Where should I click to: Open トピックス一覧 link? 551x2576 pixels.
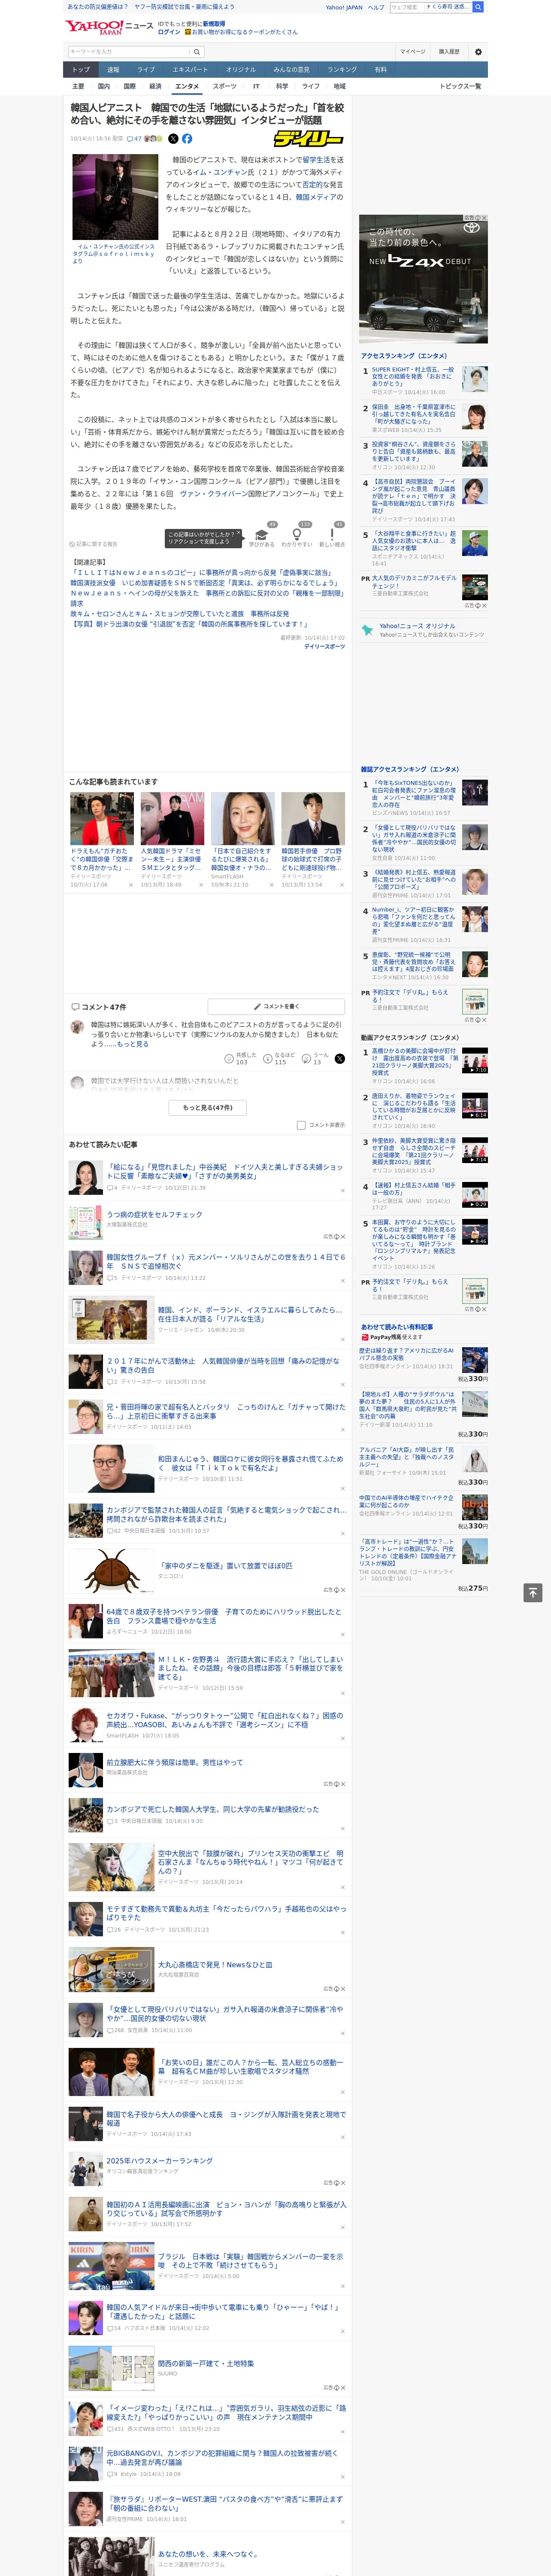[460, 86]
